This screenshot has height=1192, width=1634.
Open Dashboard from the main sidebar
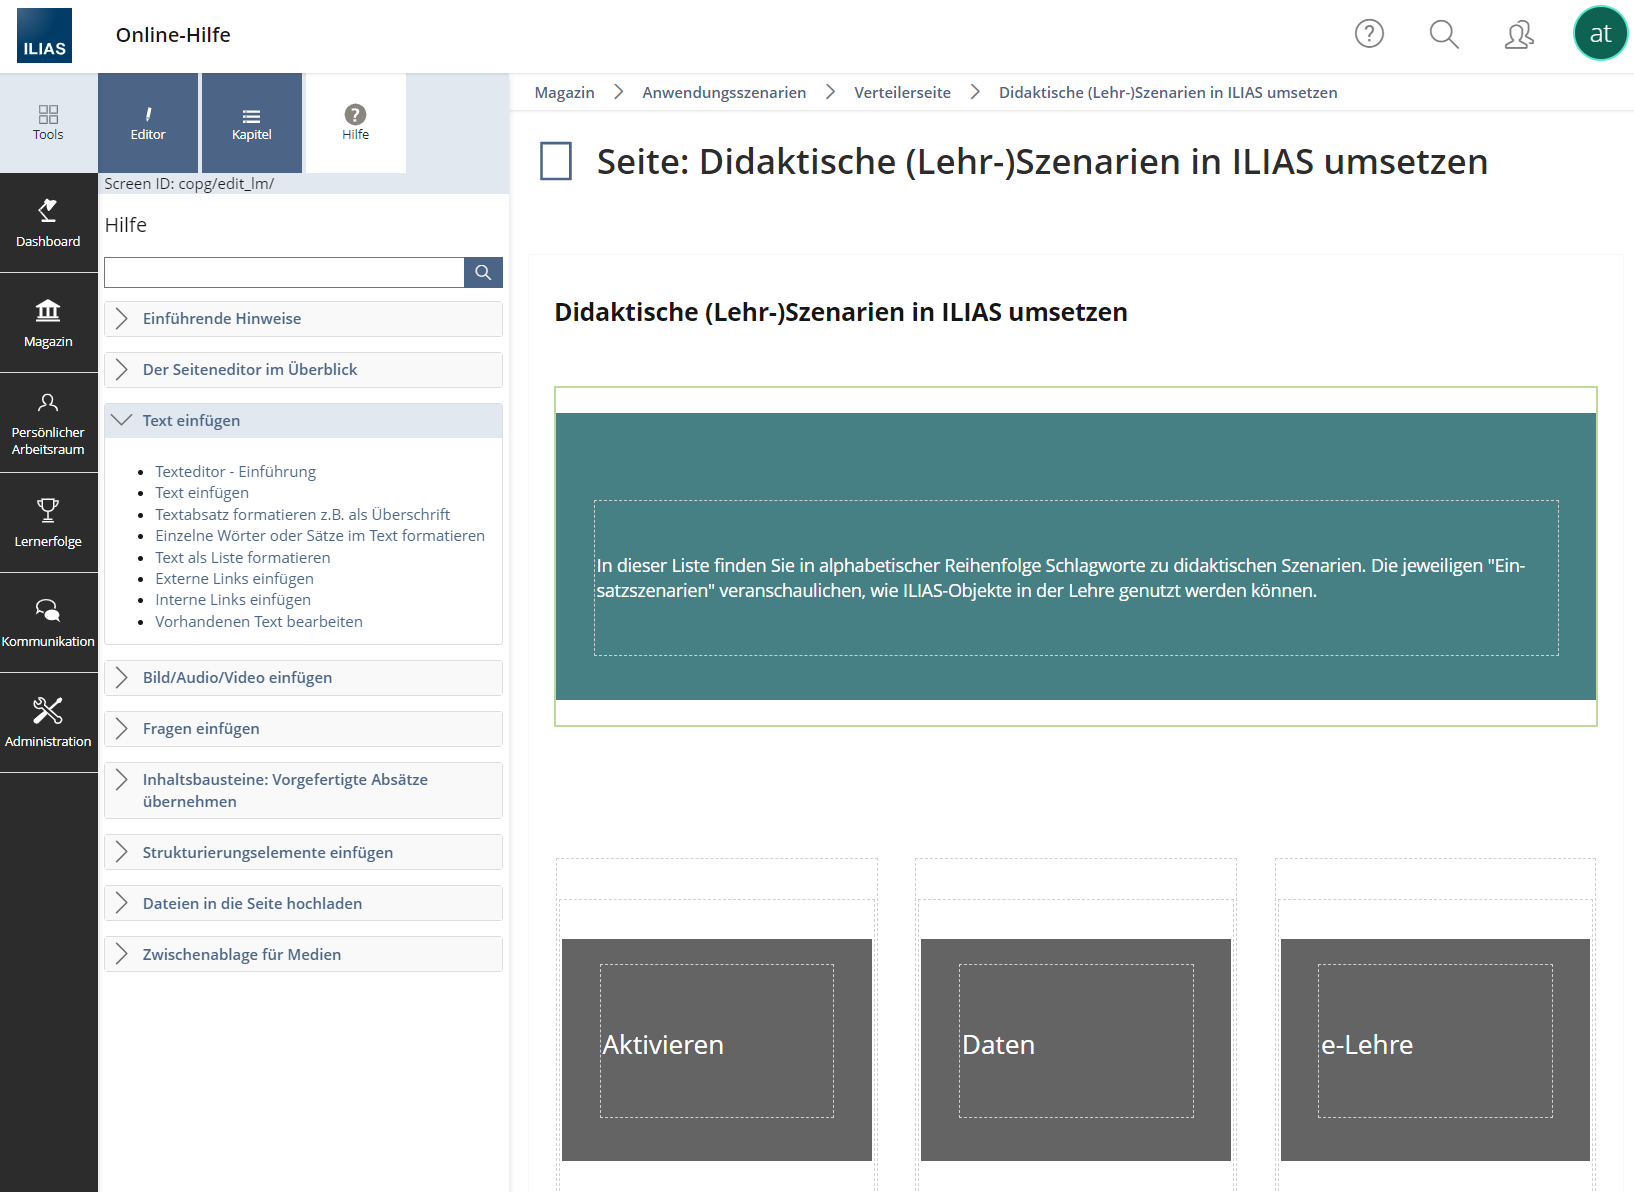(x=48, y=223)
